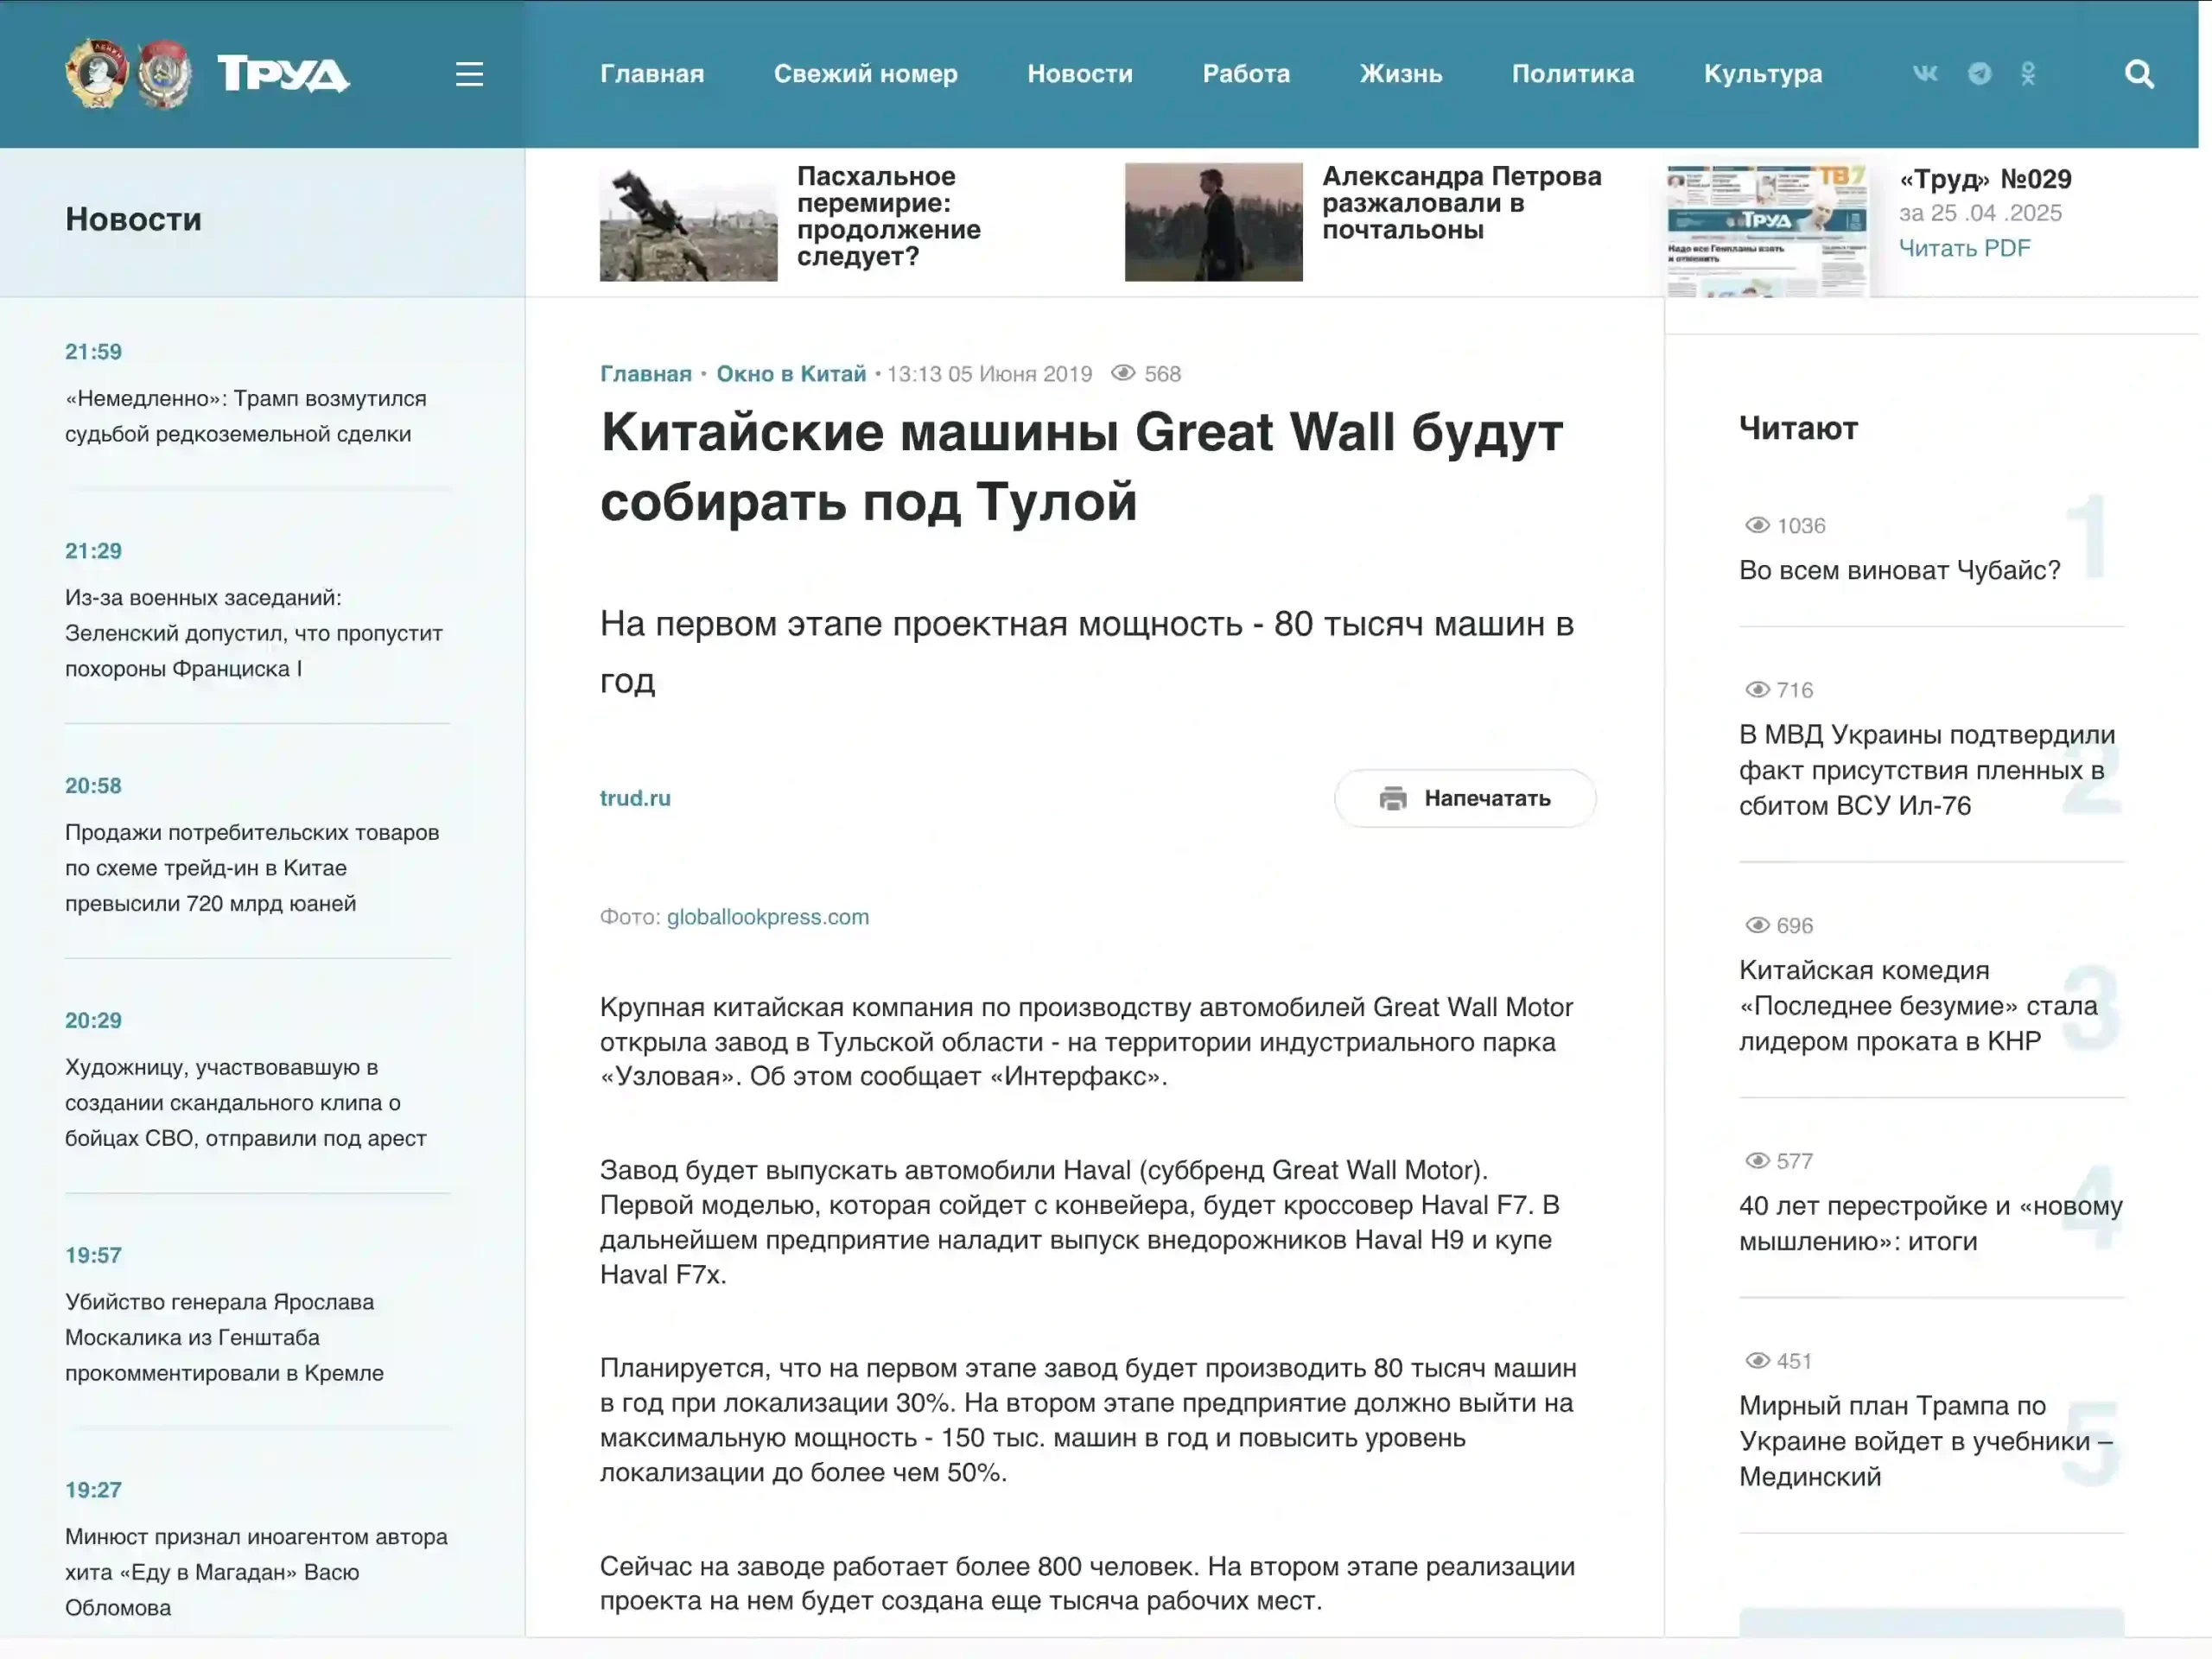Open 19:57 news about генерала Москалика
The image size is (2212, 1659).
pos(225,1337)
